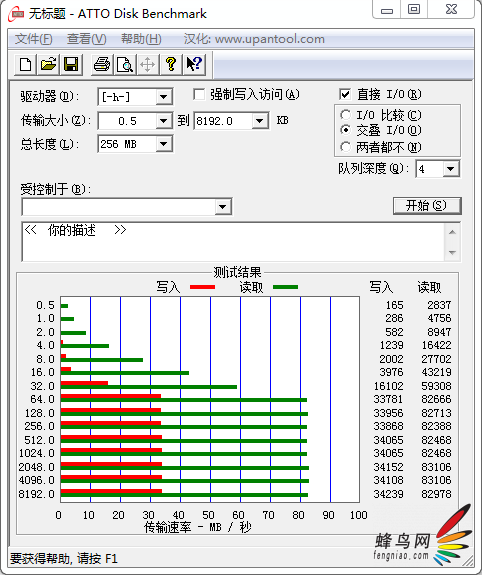Open a saved benchmark file icon
Image resolution: width=482 pixels, height=575 pixels.
tap(48, 65)
